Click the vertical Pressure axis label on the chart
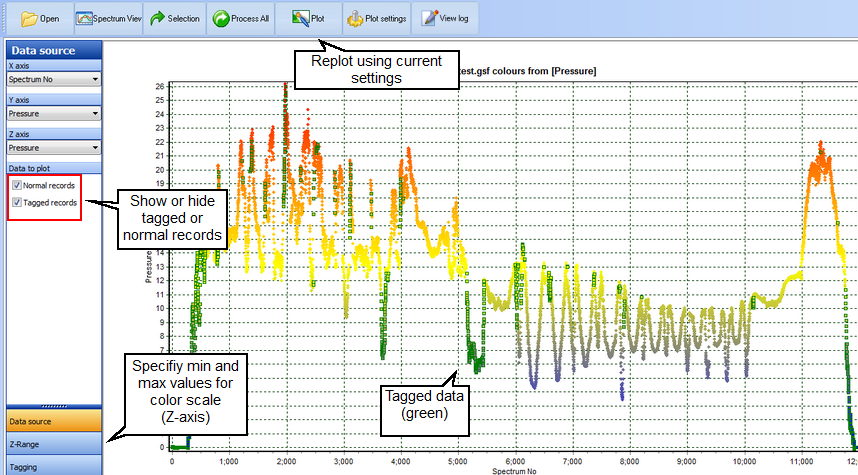 [x=148, y=266]
